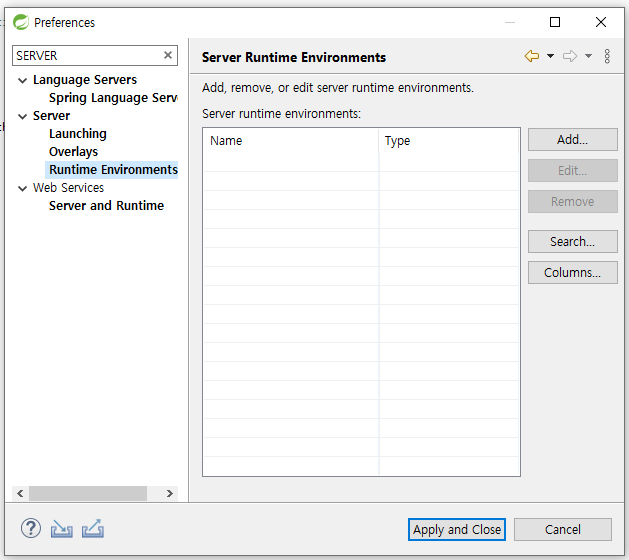This screenshot has height=560, width=629.
Task: Open the Help question mark icon
Action: [30, 528]
